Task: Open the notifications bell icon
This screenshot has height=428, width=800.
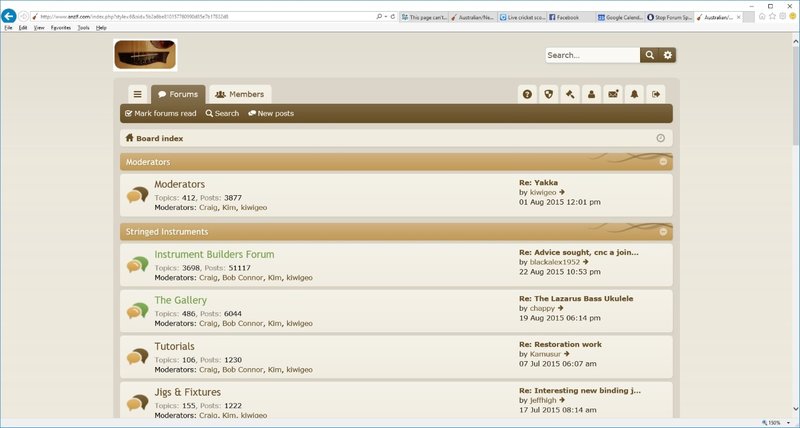Action: (x=634, y=94)
